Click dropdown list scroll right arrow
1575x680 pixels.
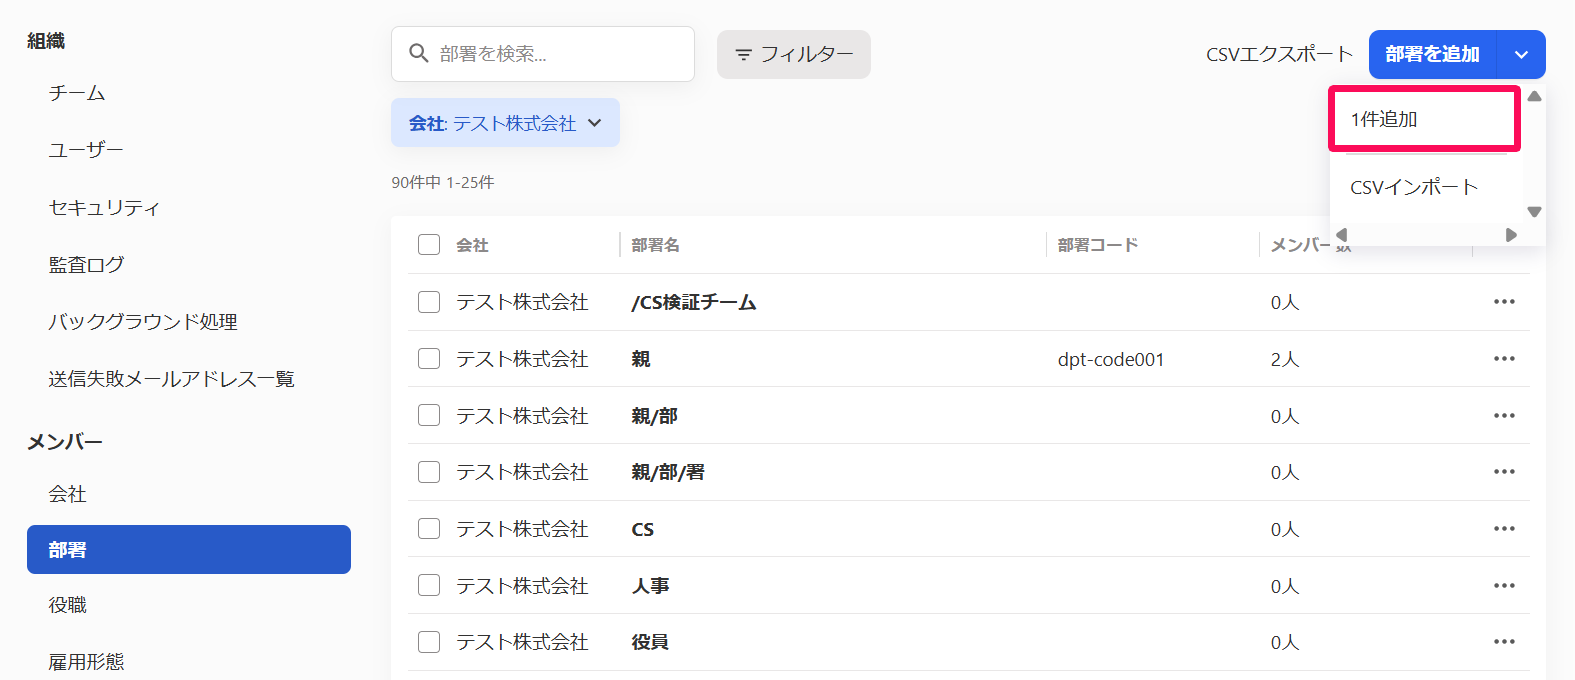1511,235
